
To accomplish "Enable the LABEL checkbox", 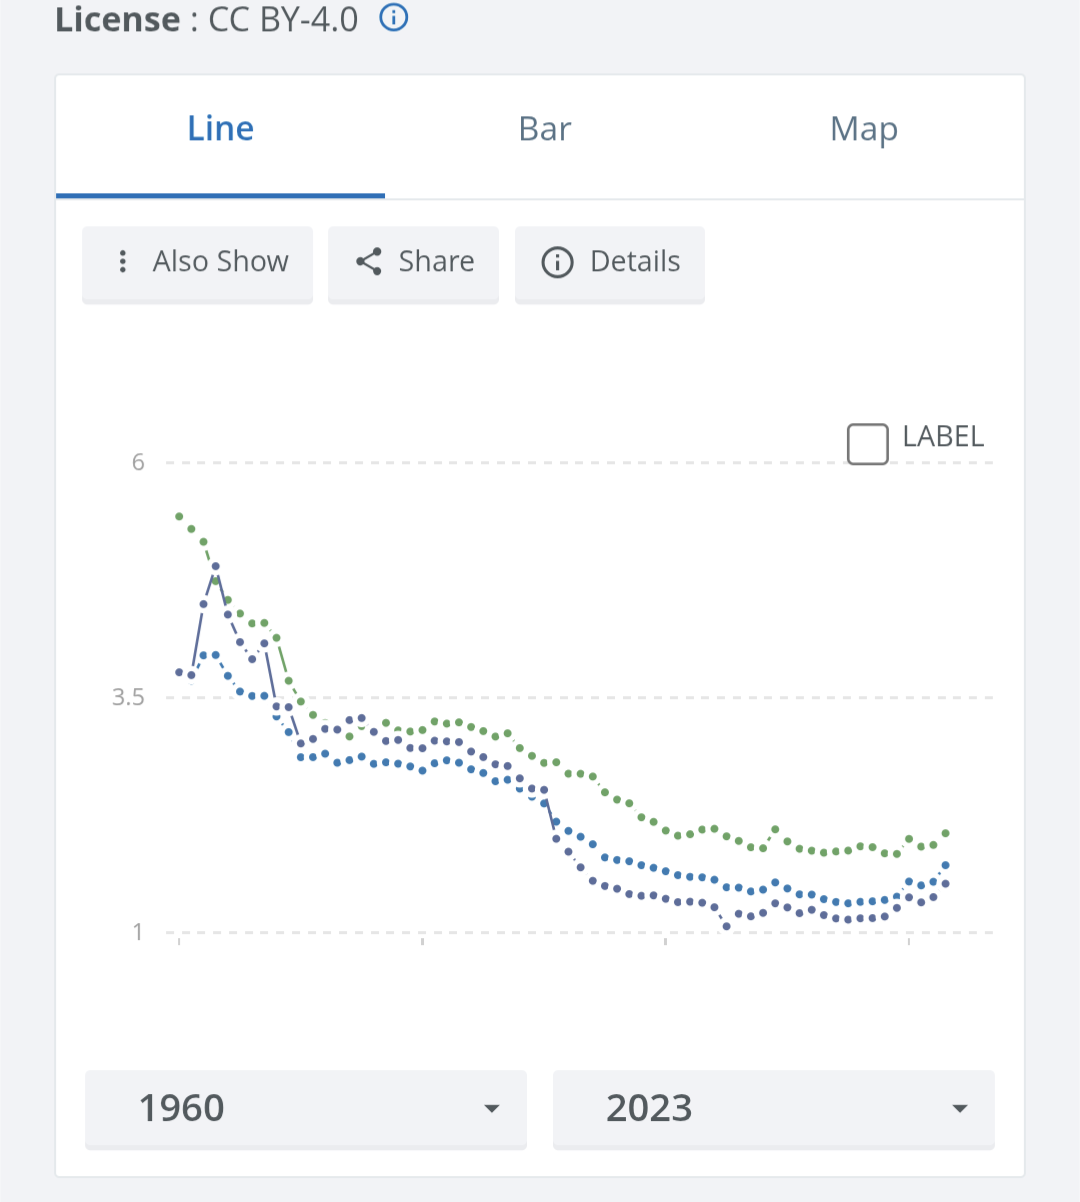I will point(867,444).
